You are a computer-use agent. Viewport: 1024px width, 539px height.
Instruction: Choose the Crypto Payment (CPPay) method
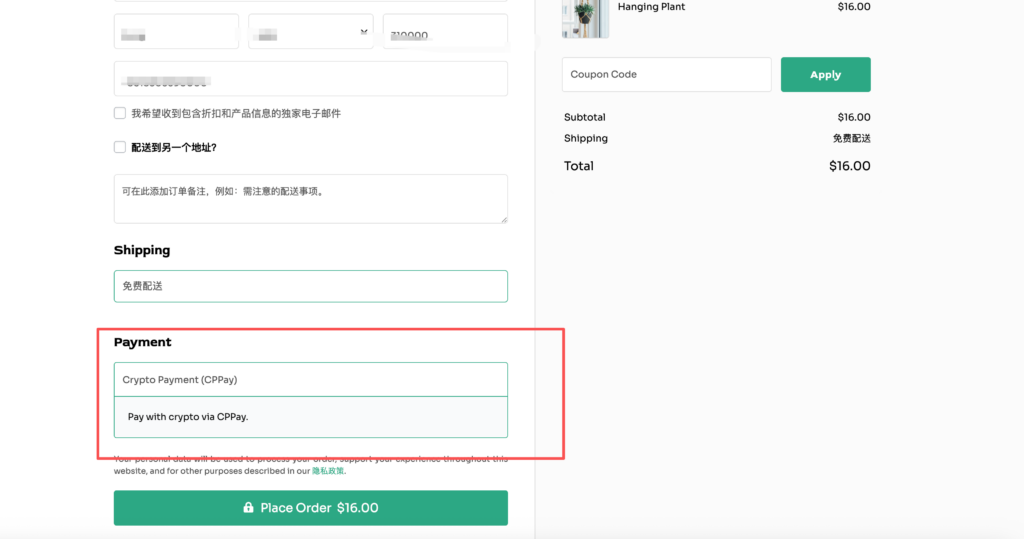tap(310, 380)
